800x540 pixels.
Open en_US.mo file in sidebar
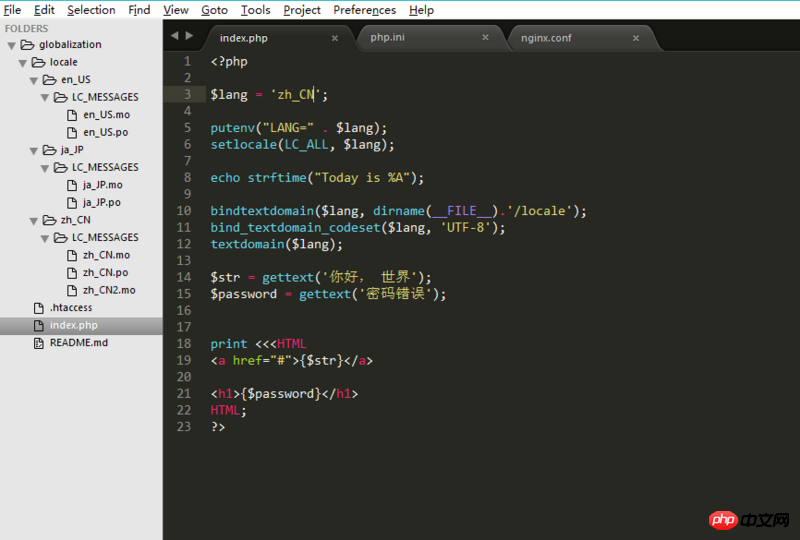click(x=106, y=115)
